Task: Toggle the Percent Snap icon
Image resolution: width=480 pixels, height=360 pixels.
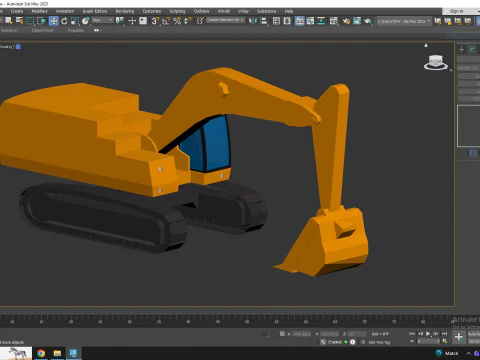Action: [177, 21]
